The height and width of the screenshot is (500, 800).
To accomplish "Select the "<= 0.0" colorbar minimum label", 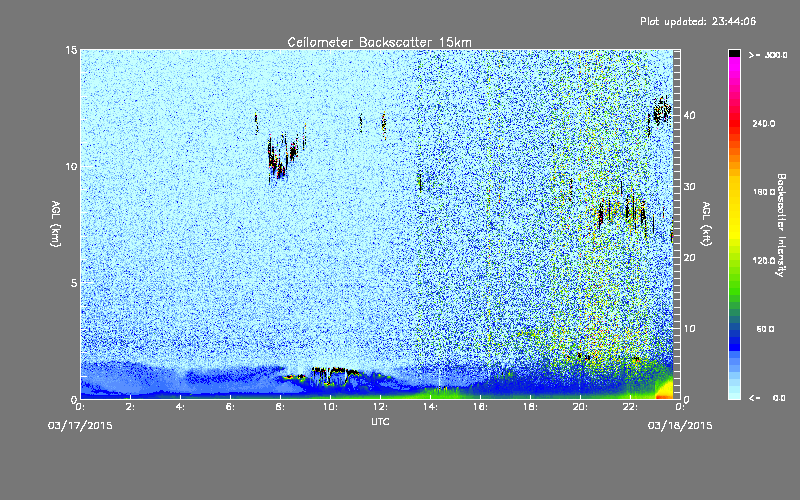I will point(767,397).
